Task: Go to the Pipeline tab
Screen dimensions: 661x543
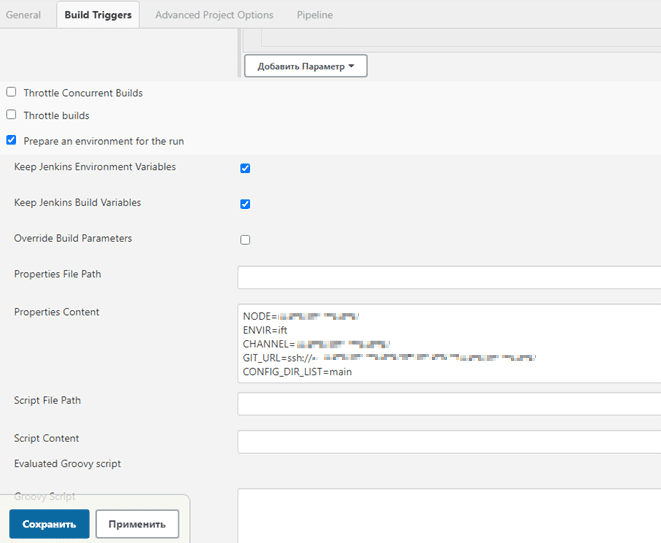Action: coord(315,15)
